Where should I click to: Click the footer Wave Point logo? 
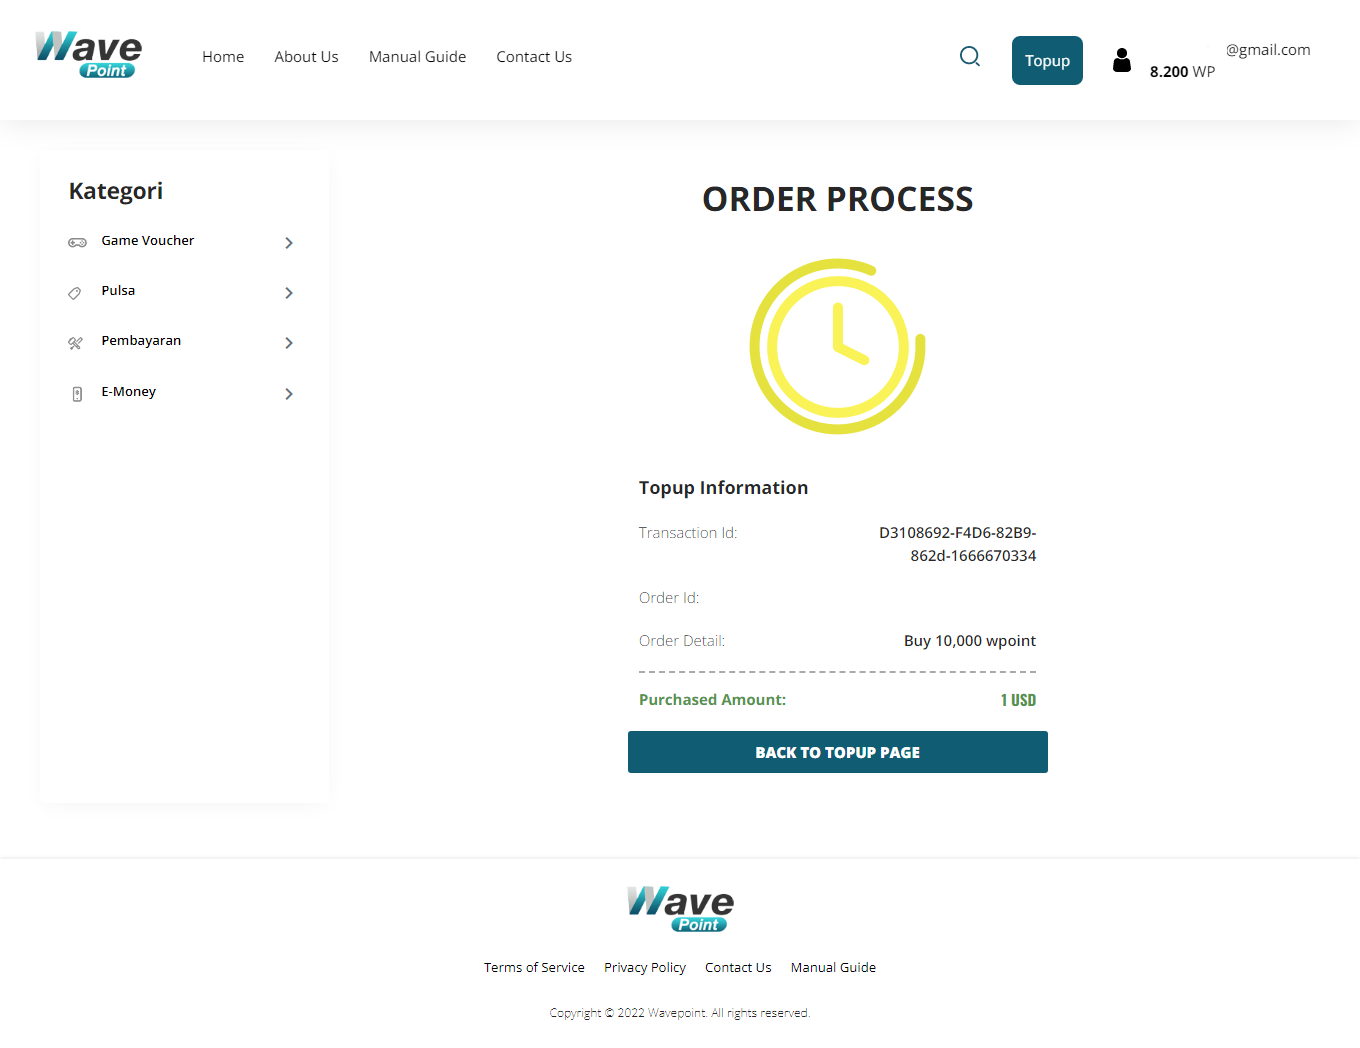[x=680, y=909]
